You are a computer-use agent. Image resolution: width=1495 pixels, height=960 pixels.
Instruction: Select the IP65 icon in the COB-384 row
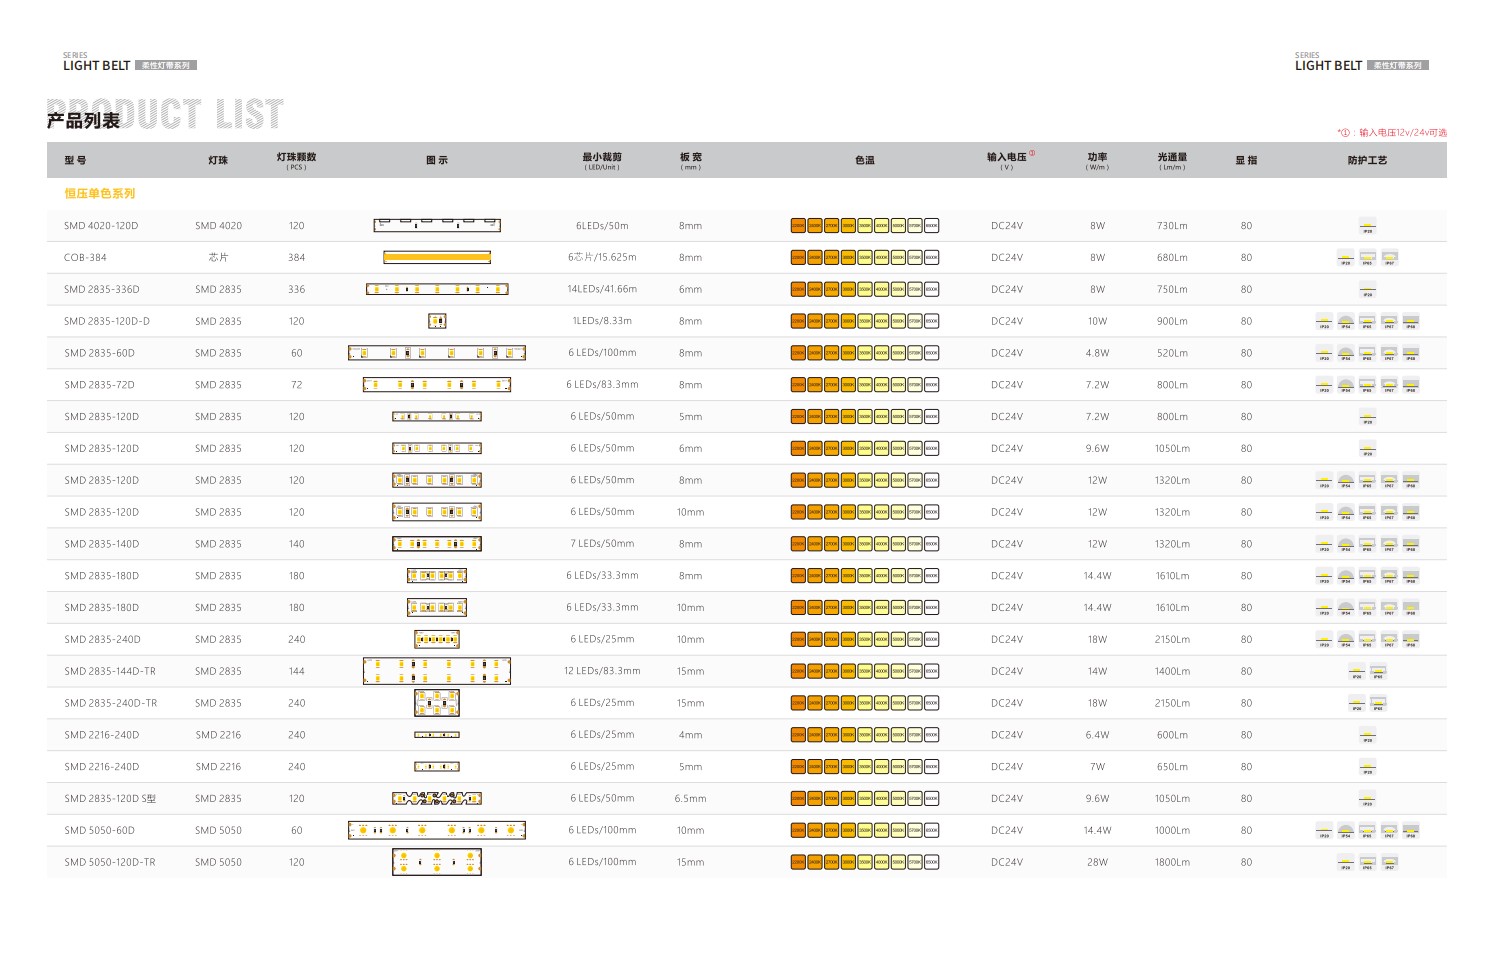(1367, 258)
